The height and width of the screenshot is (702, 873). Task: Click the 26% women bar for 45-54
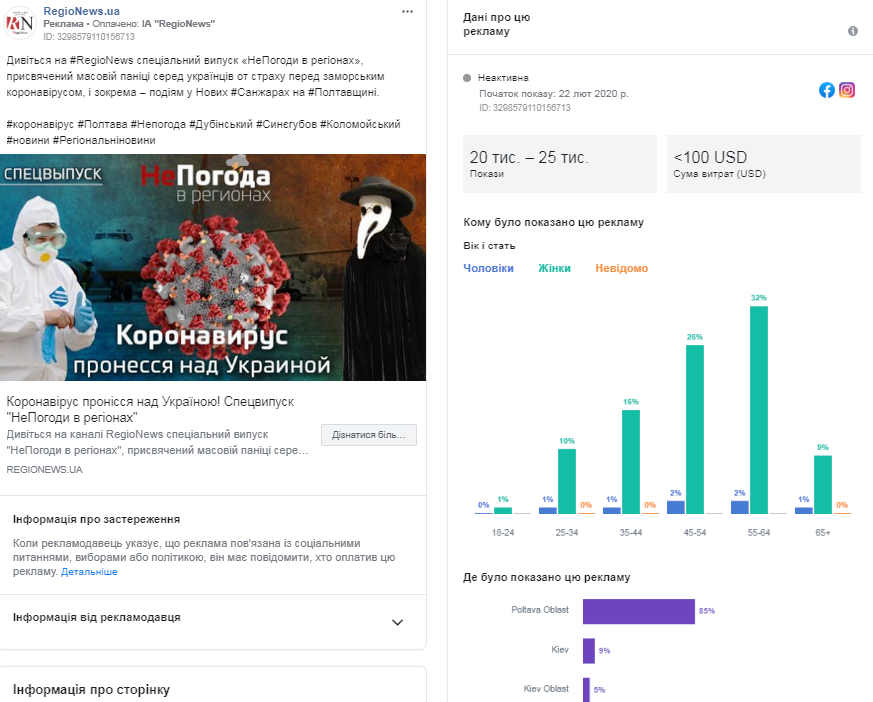click(x=694, y=429)
